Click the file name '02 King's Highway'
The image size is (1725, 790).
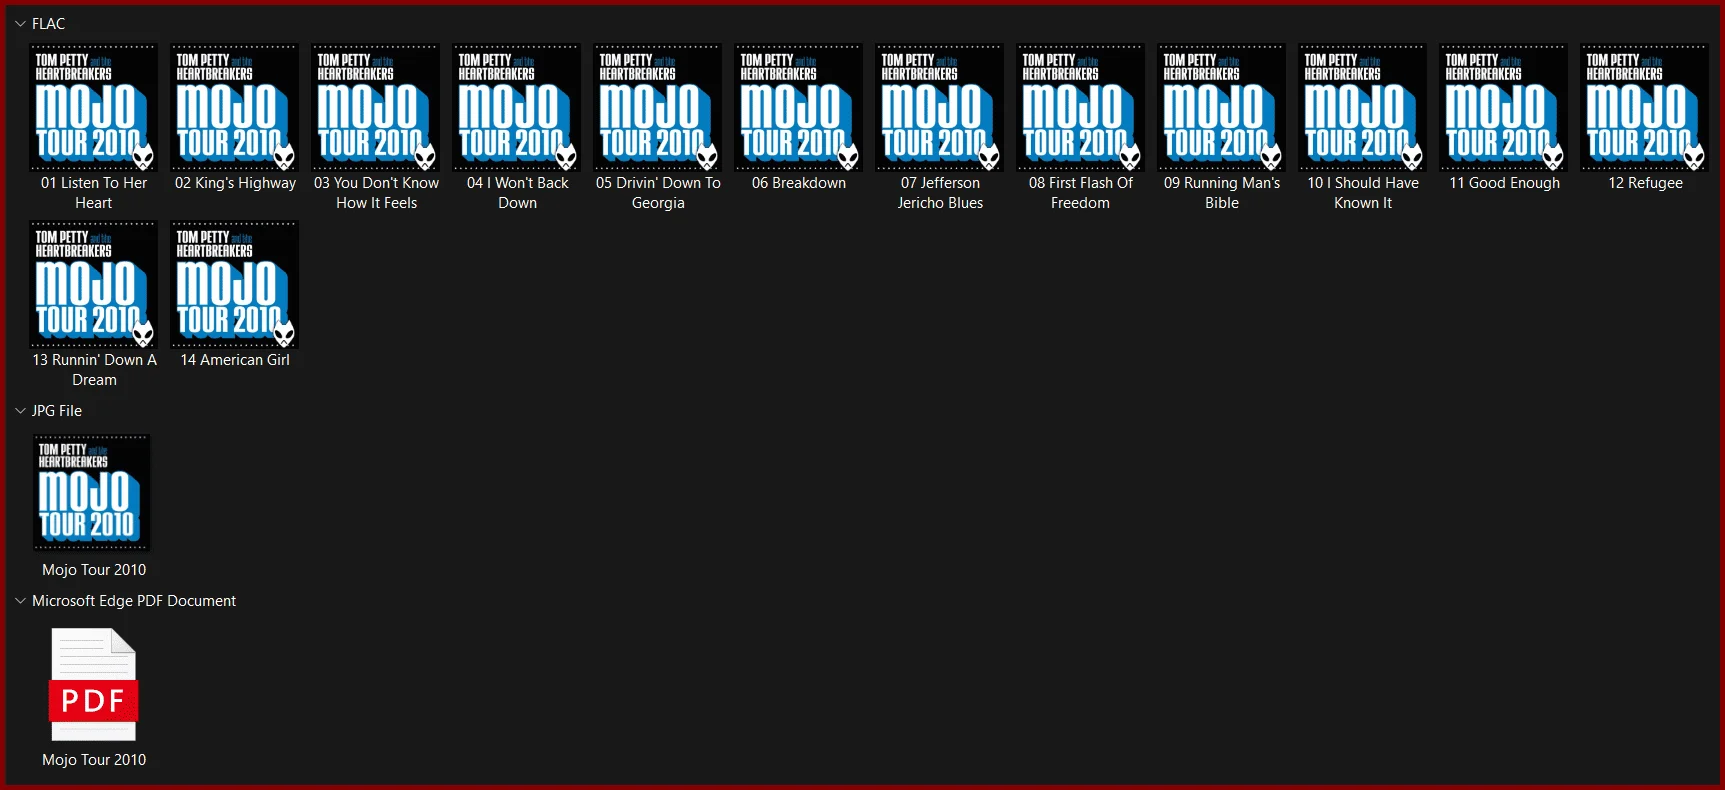(235, 183)
